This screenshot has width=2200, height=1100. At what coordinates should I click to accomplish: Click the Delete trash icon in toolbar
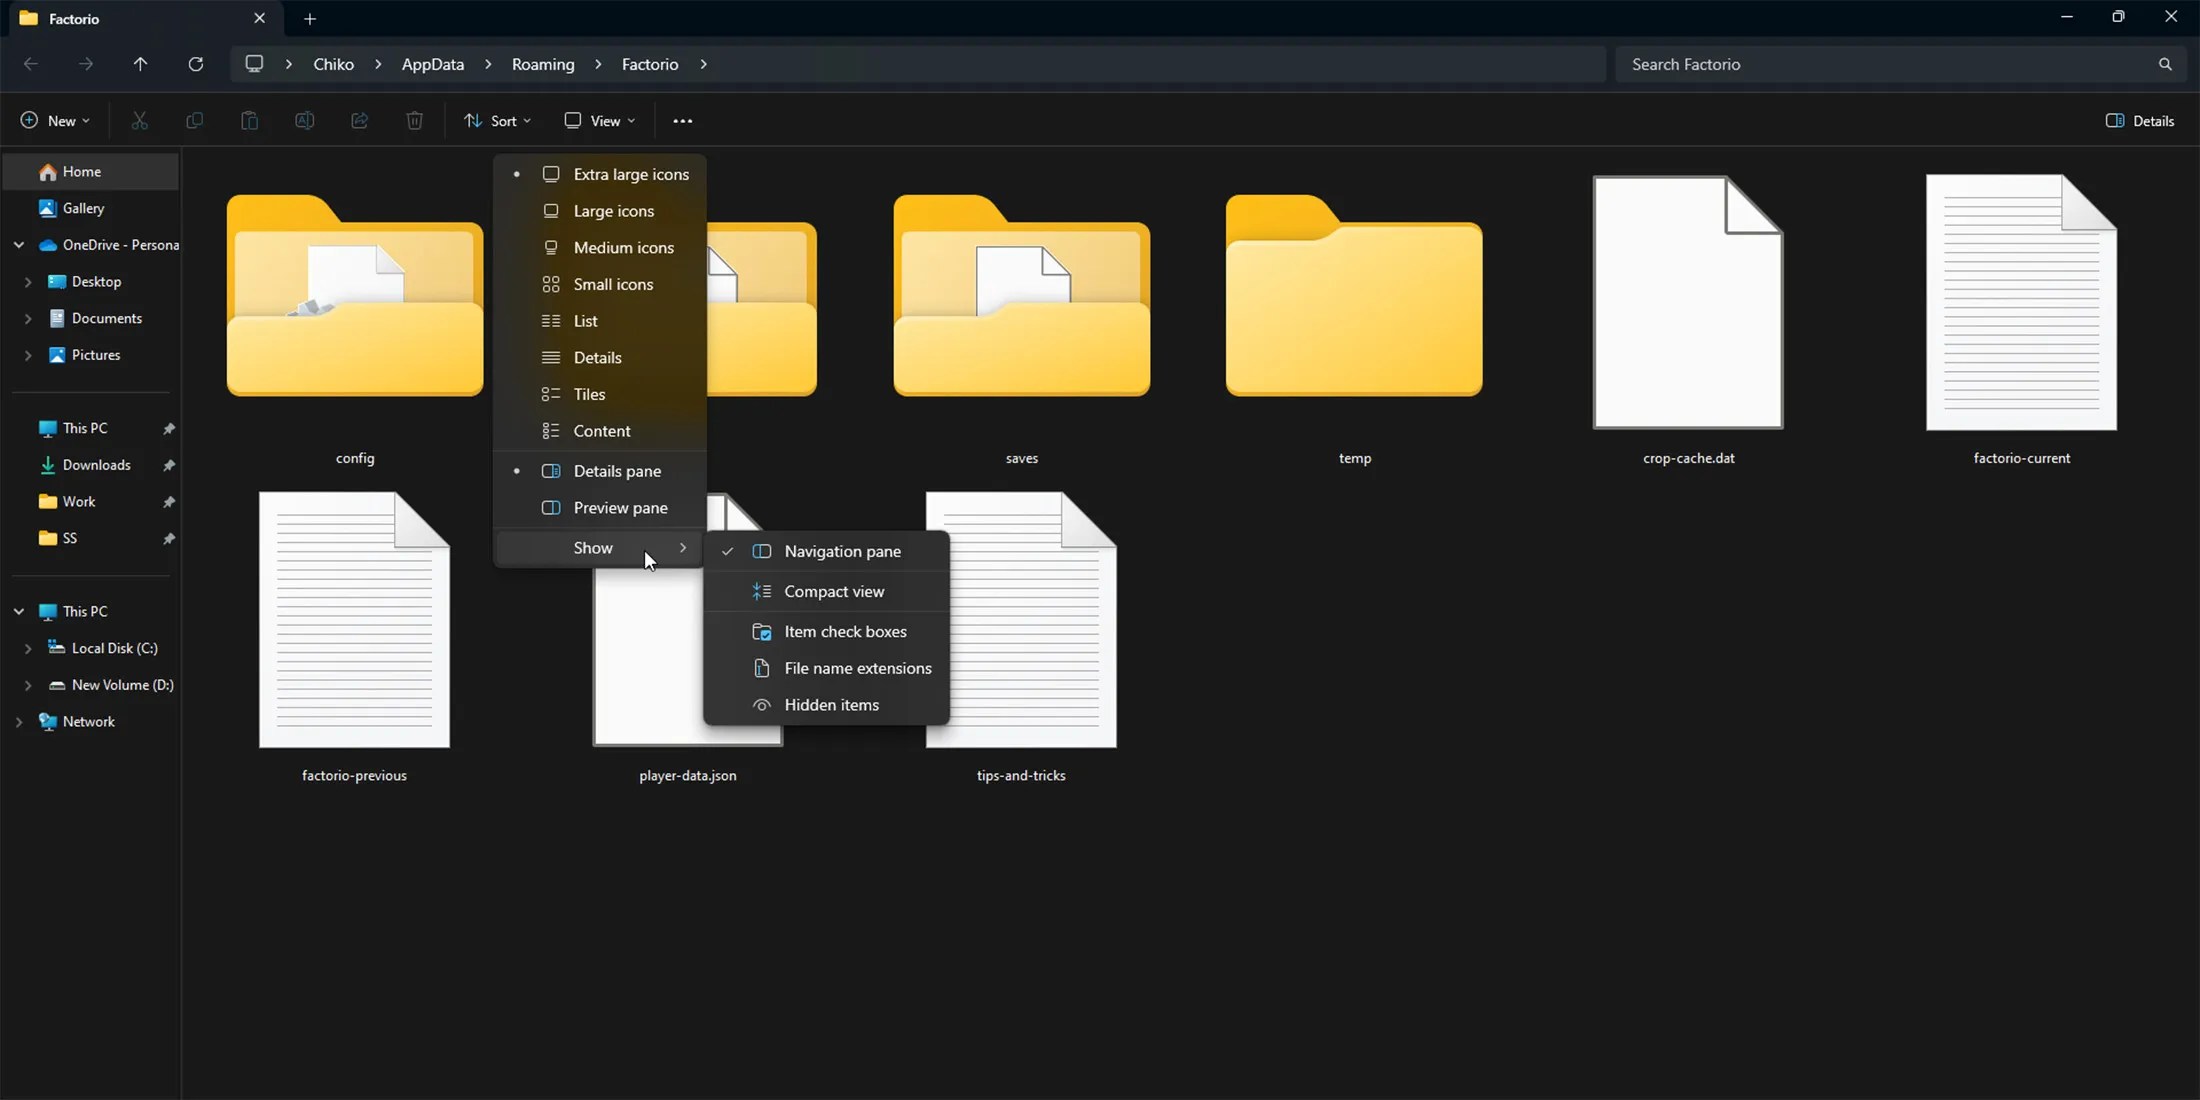pyautogui.click(x=414, y=121)
